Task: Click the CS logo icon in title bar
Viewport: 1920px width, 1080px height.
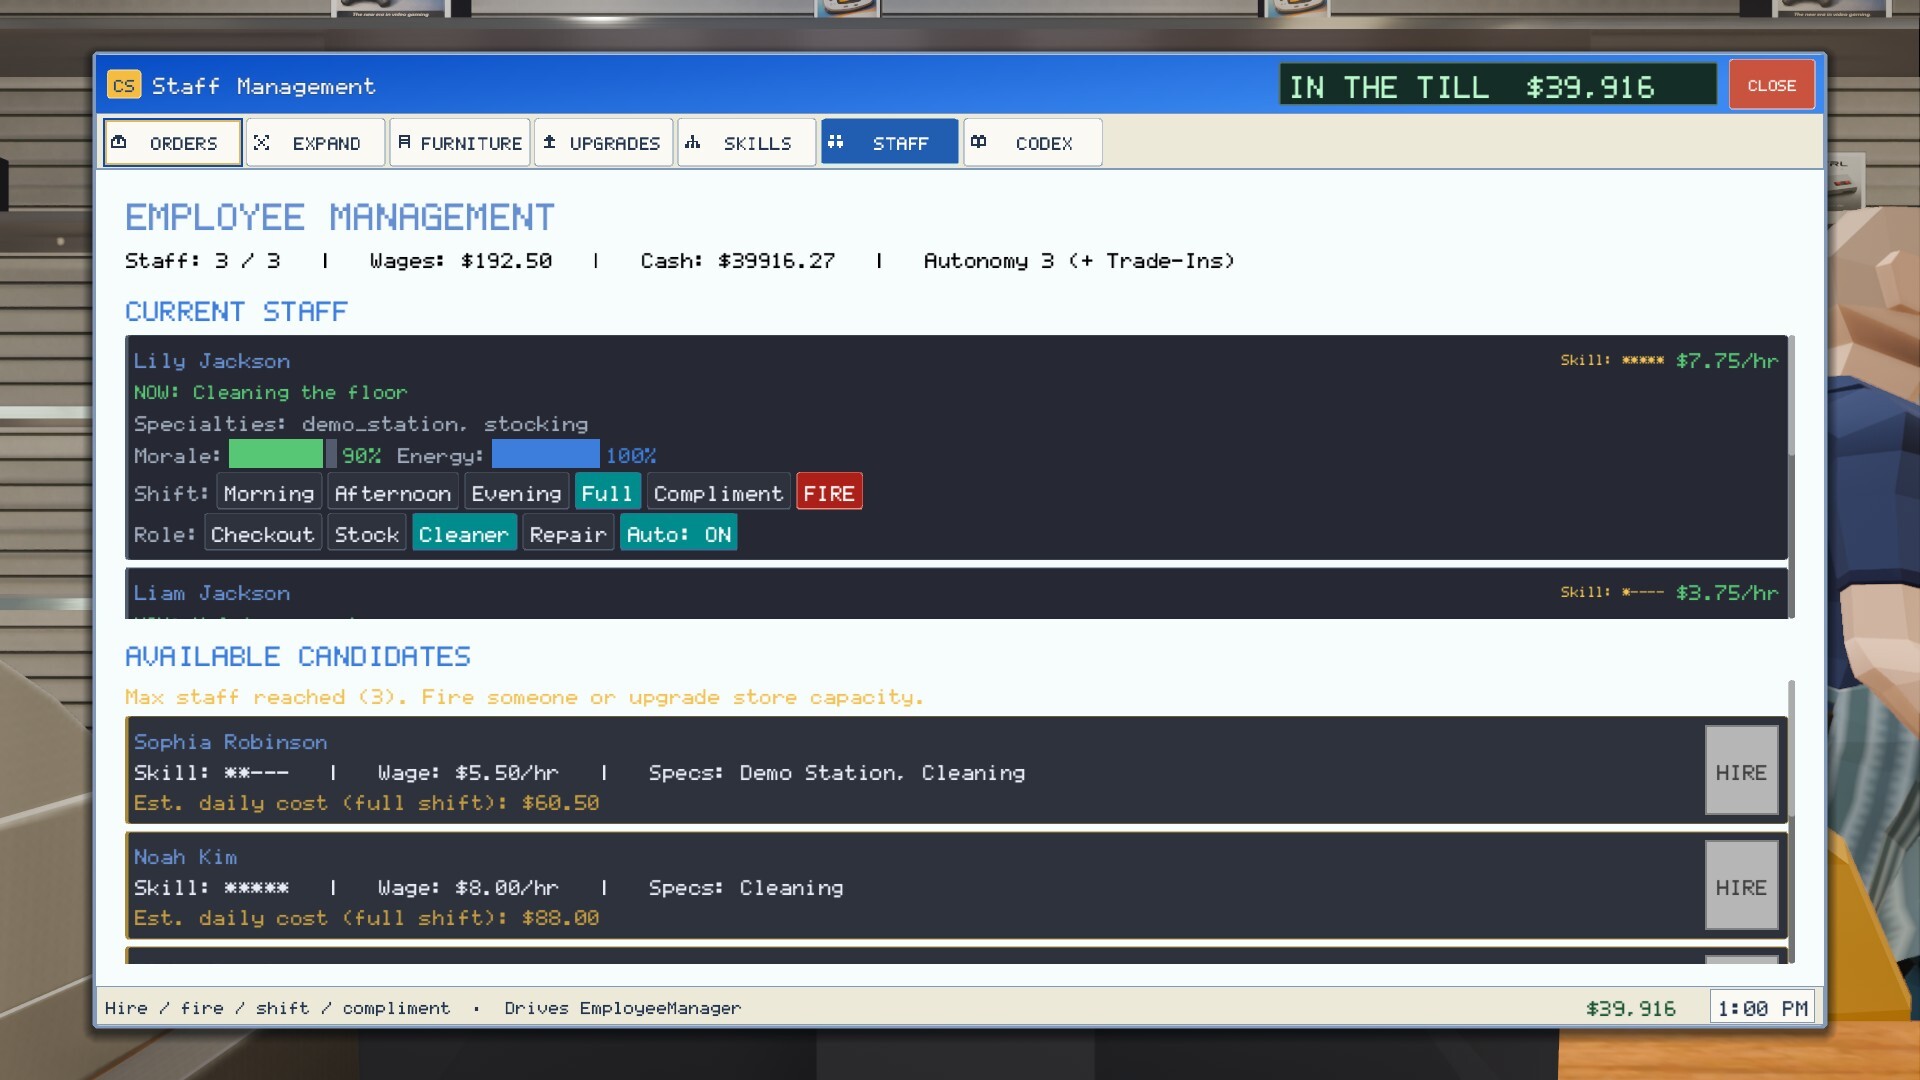Action: (x=124, y=86)
